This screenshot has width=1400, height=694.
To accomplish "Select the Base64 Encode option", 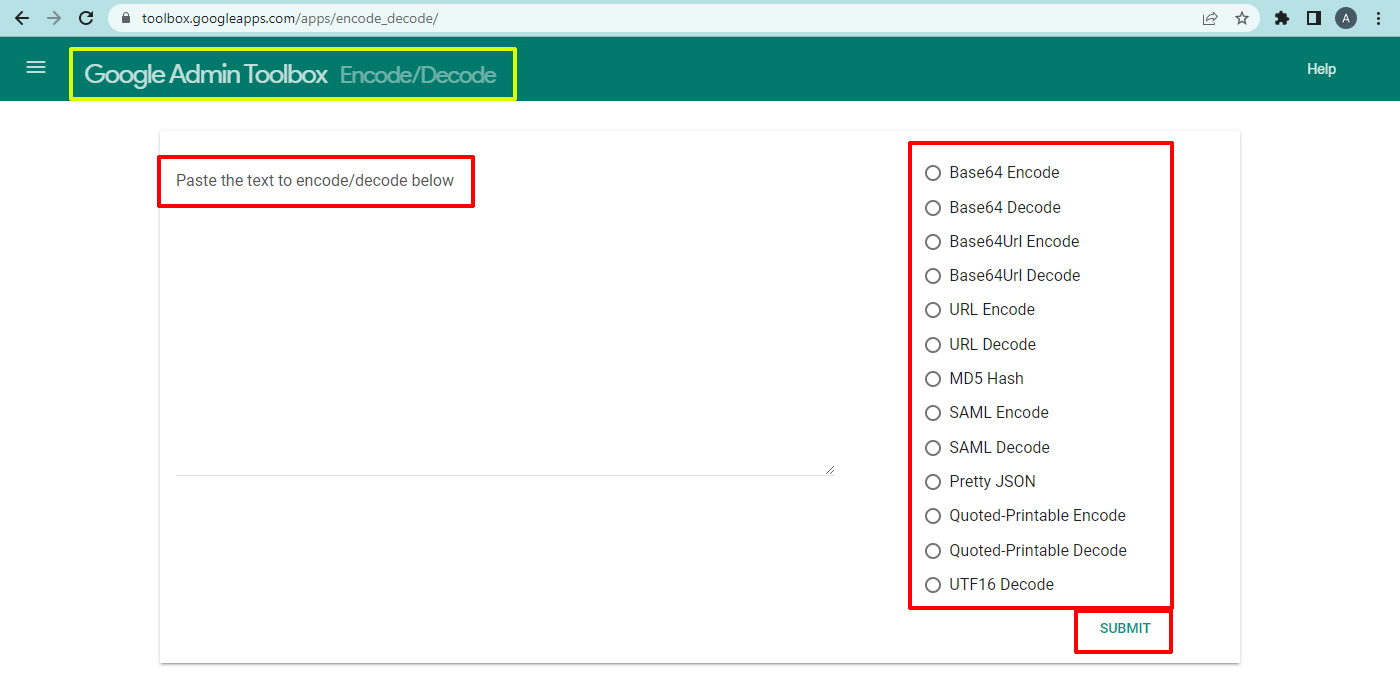I will tap(933, 173).
